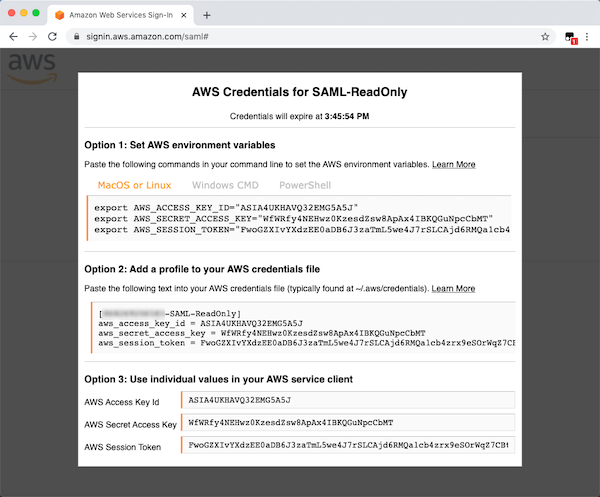Viewport: 600px width, 497px height.
Task: Click the AWS Secret Access Key label
Action: tap(130, 425)
